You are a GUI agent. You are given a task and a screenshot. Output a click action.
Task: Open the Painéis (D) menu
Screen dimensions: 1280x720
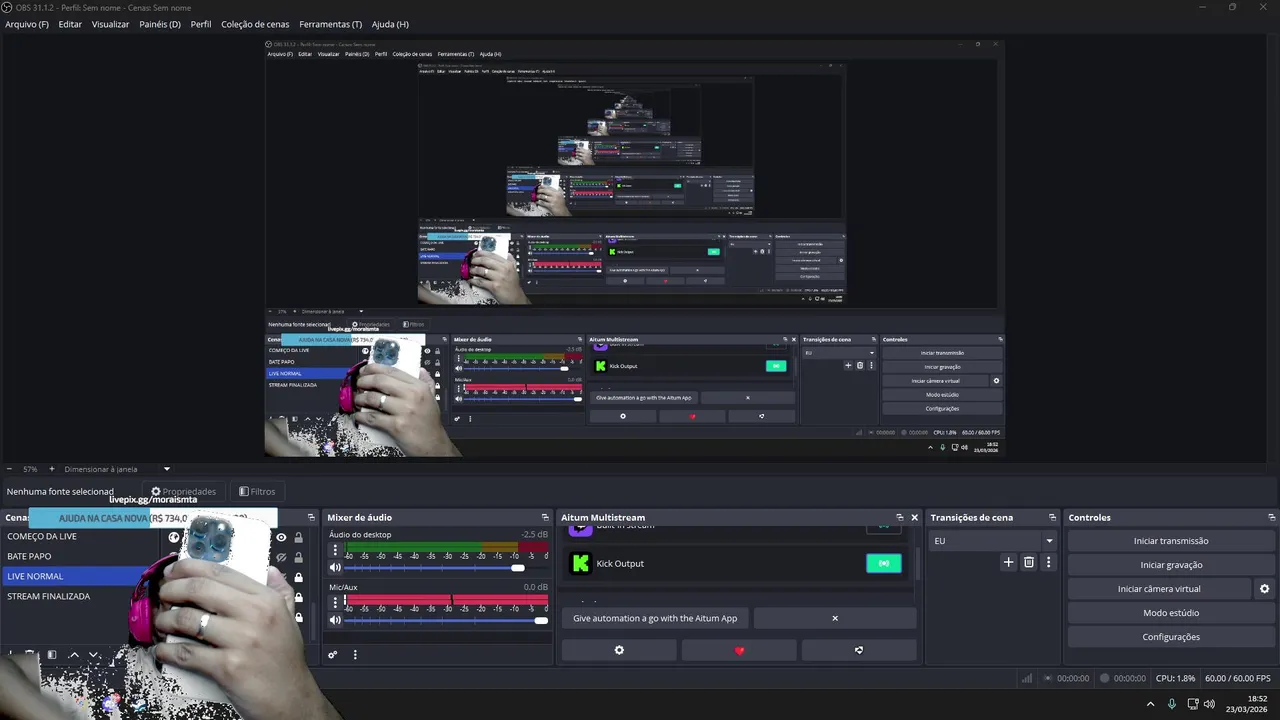(x=160, y=24)
